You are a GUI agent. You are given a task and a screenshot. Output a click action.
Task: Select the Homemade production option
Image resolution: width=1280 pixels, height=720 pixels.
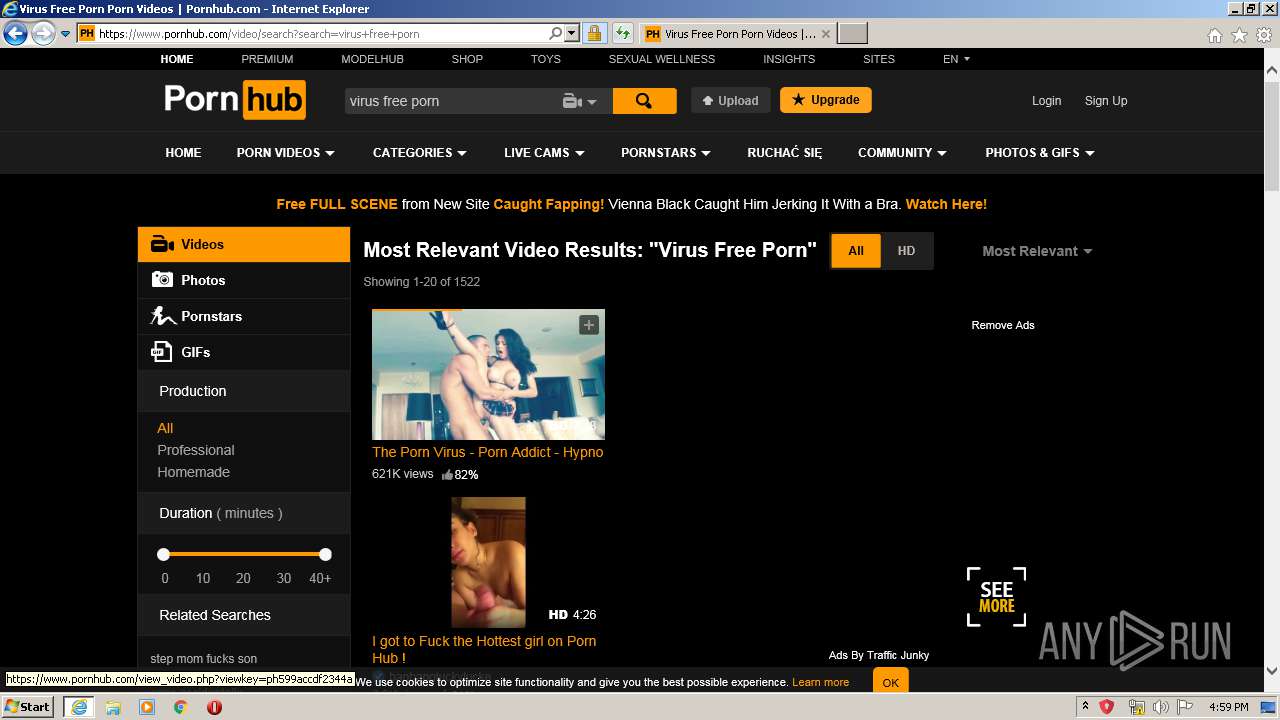click(193, 472)
